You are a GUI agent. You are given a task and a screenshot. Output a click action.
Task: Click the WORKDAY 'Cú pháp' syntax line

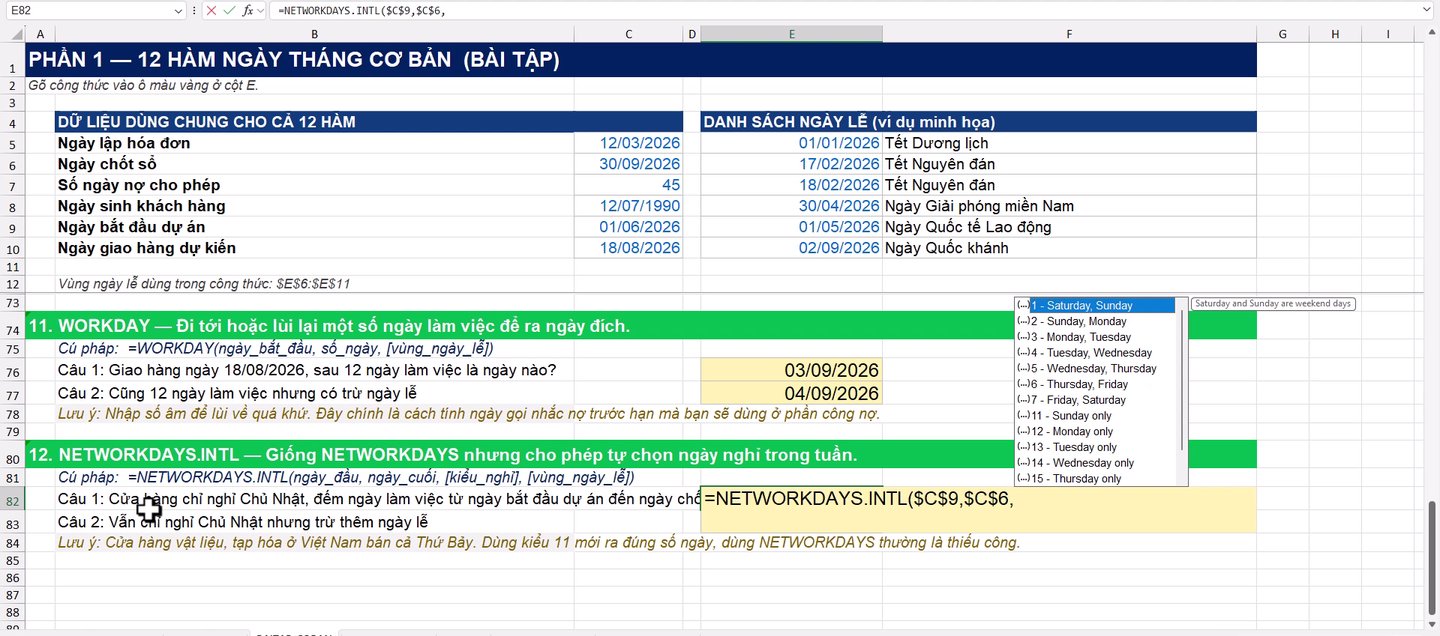276,349
